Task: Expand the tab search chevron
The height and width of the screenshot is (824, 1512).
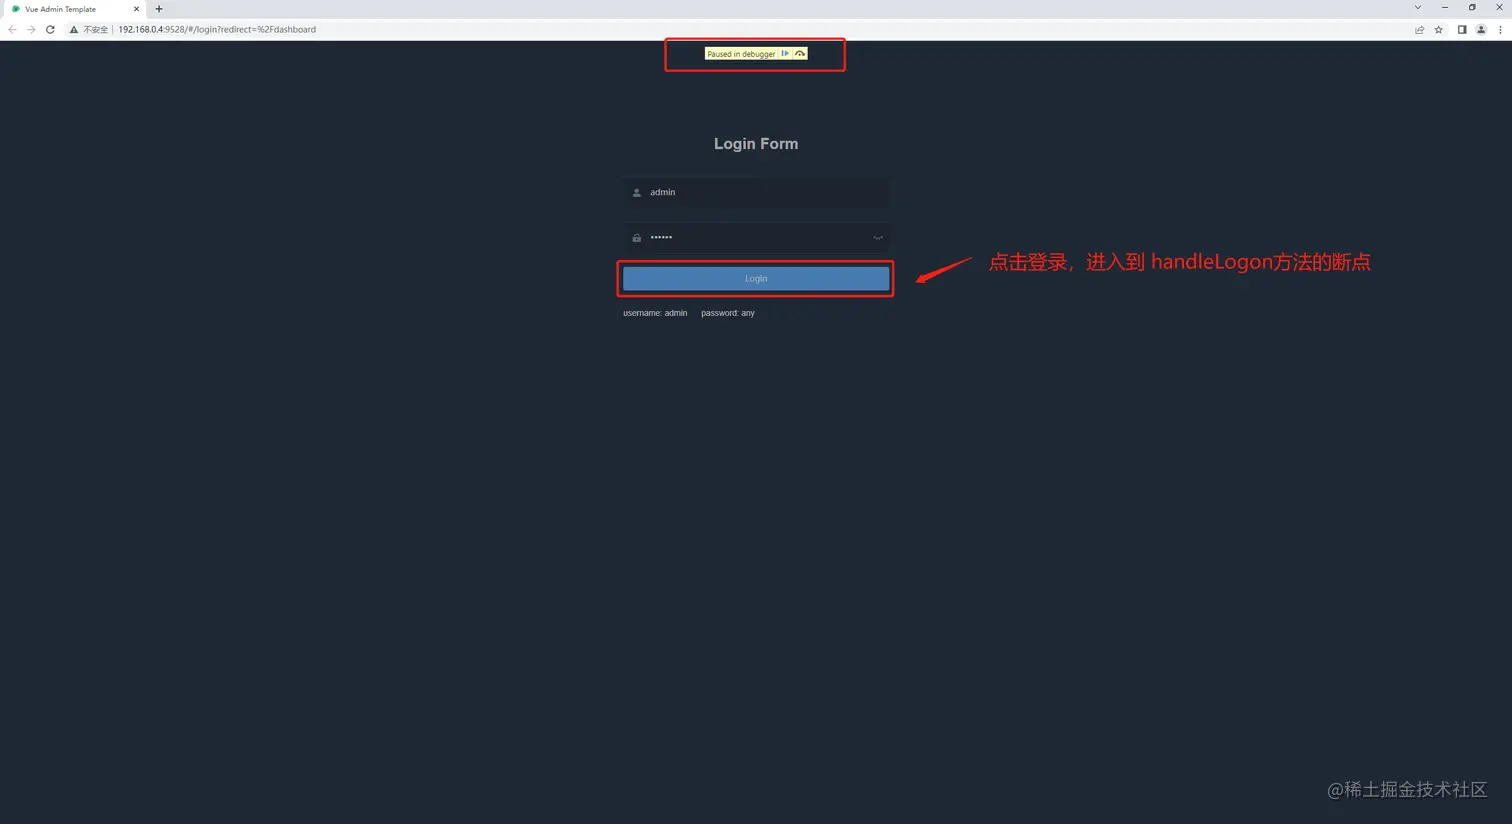Action: (x=1419, y=8)
